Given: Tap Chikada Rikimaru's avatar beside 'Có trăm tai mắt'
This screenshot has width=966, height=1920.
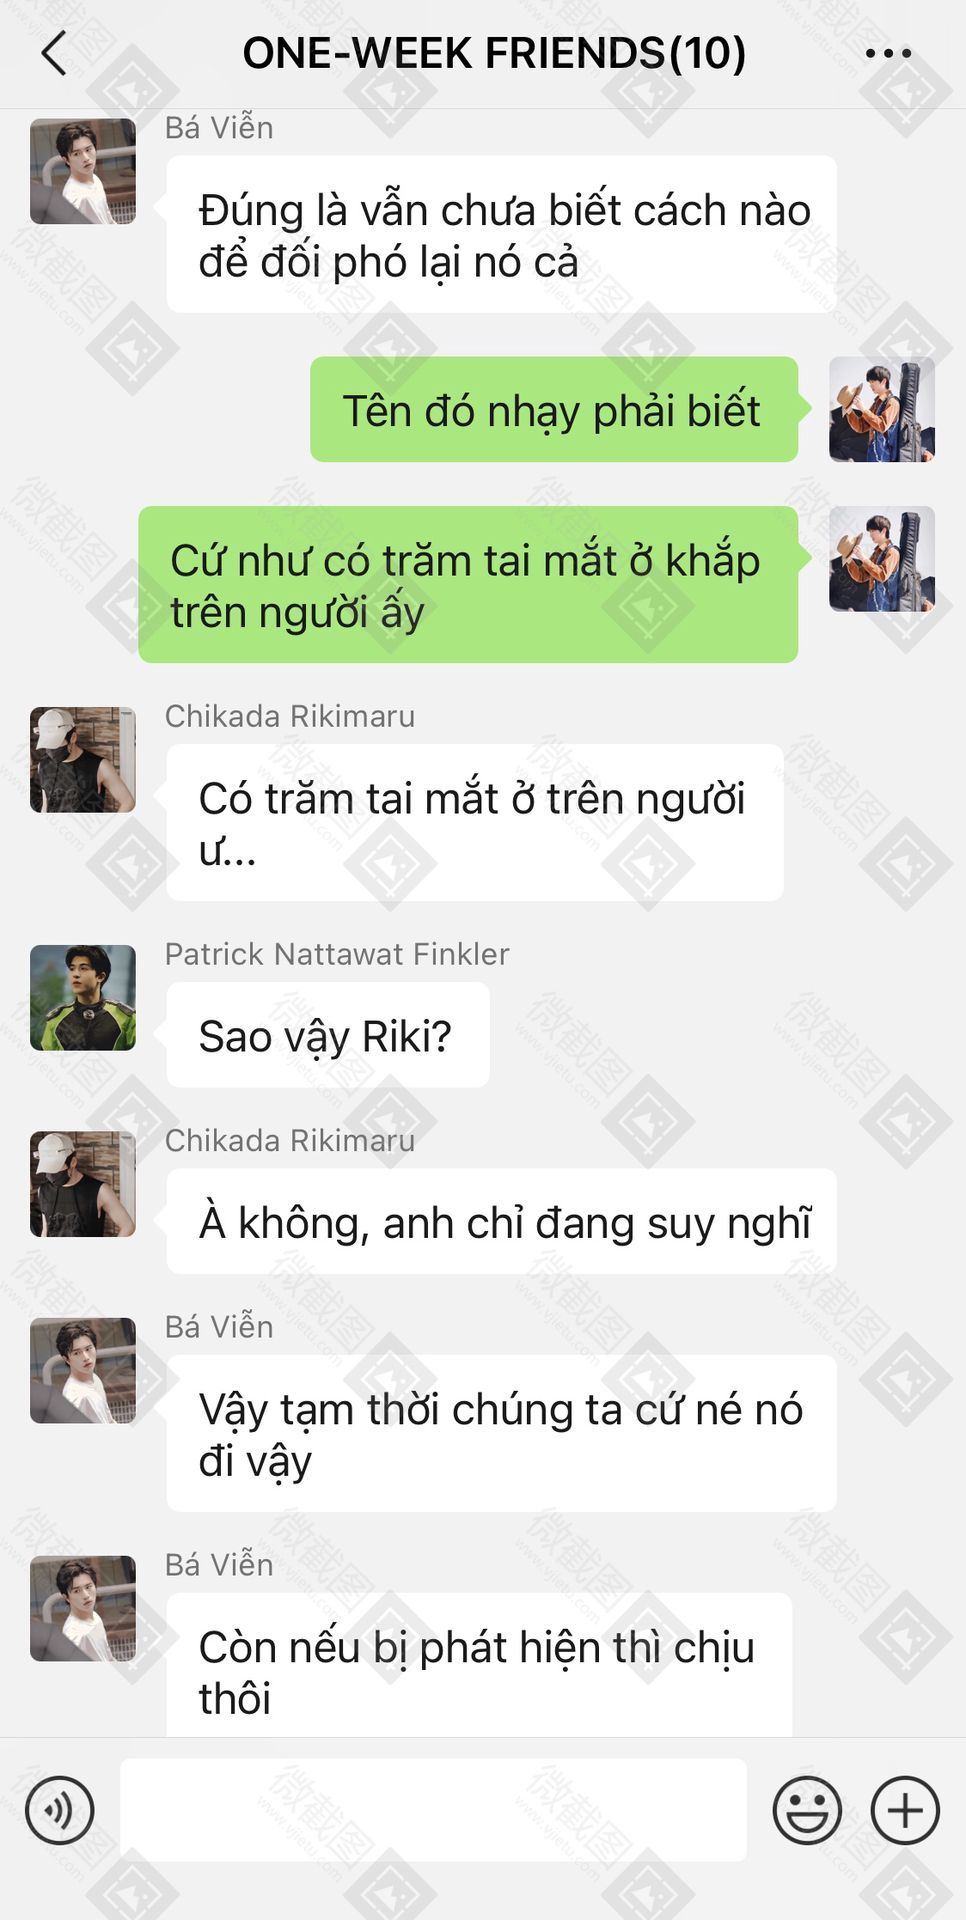Looking at the screenshot, I should click(83, 760).
